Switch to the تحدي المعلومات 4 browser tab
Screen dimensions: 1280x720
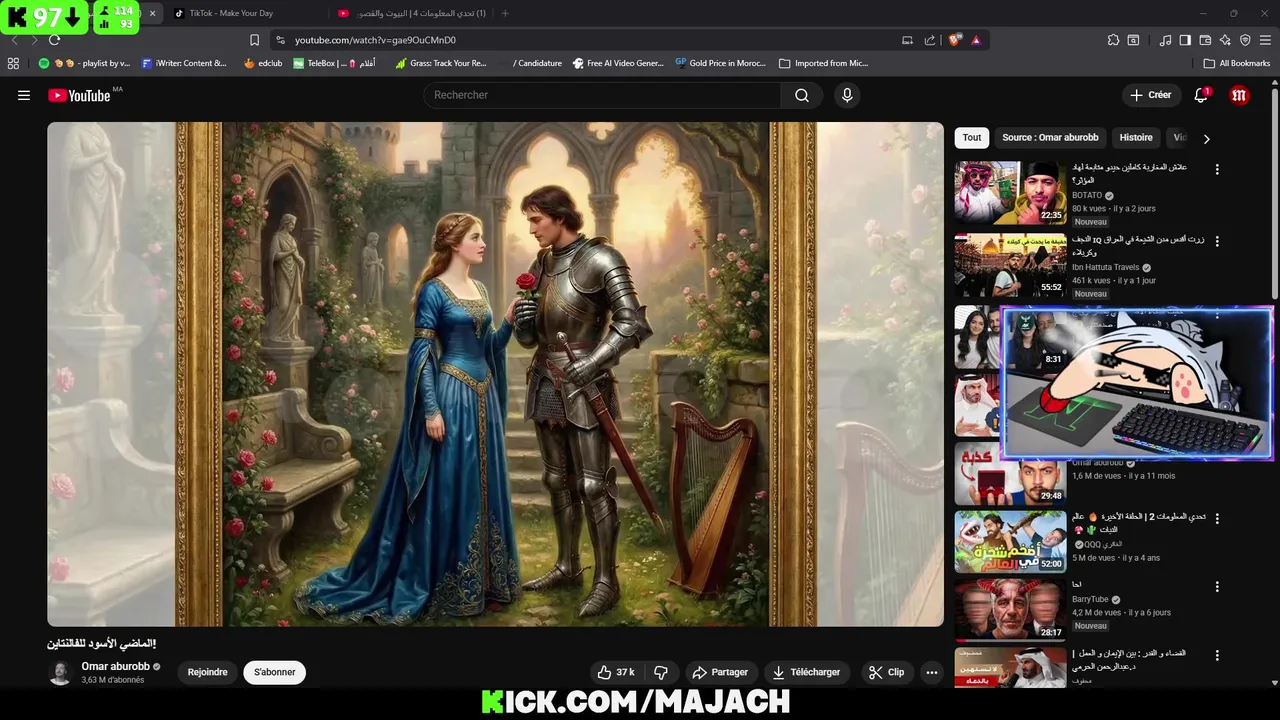pos(412,13)
